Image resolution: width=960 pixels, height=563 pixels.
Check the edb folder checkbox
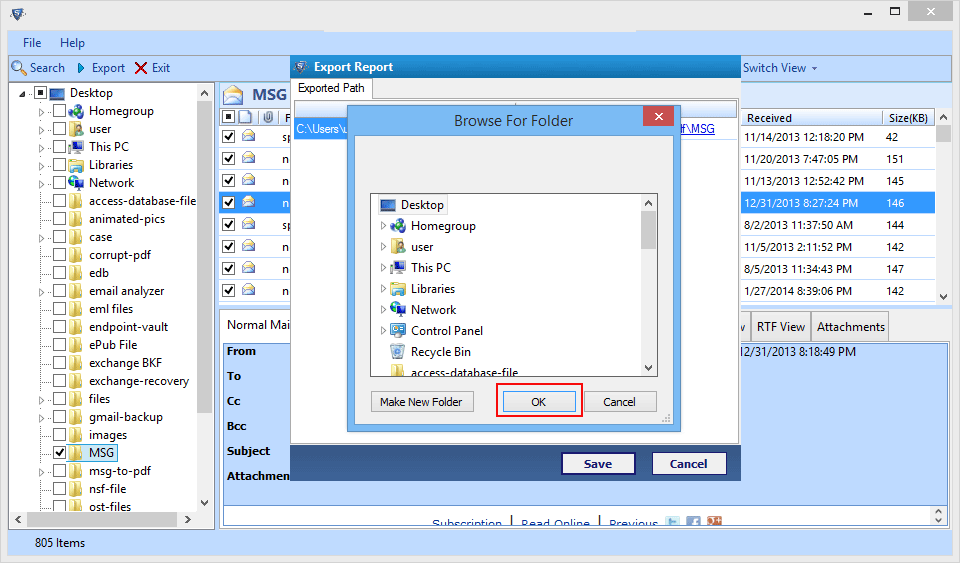click(59, 273)
